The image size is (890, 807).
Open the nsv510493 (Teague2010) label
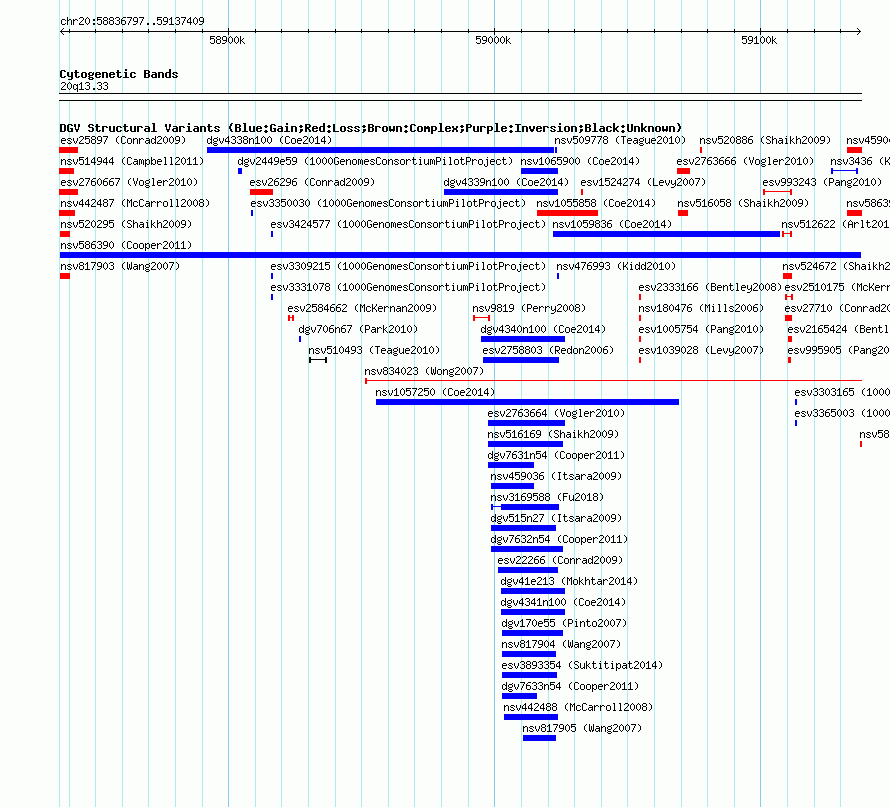click(374, 350)
